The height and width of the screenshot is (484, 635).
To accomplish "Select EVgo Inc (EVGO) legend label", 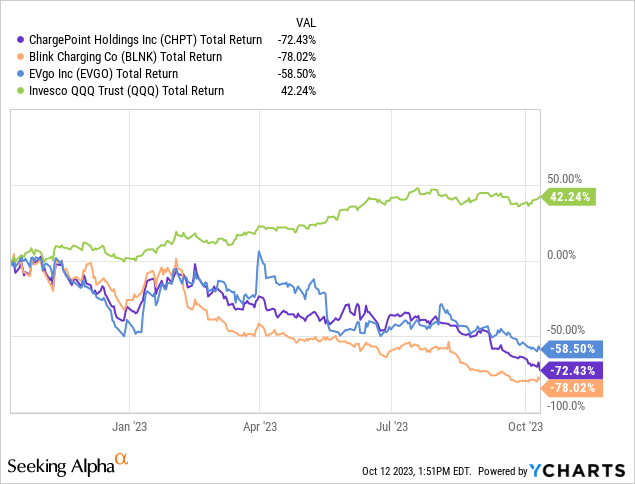I will (x=90, y=74).
